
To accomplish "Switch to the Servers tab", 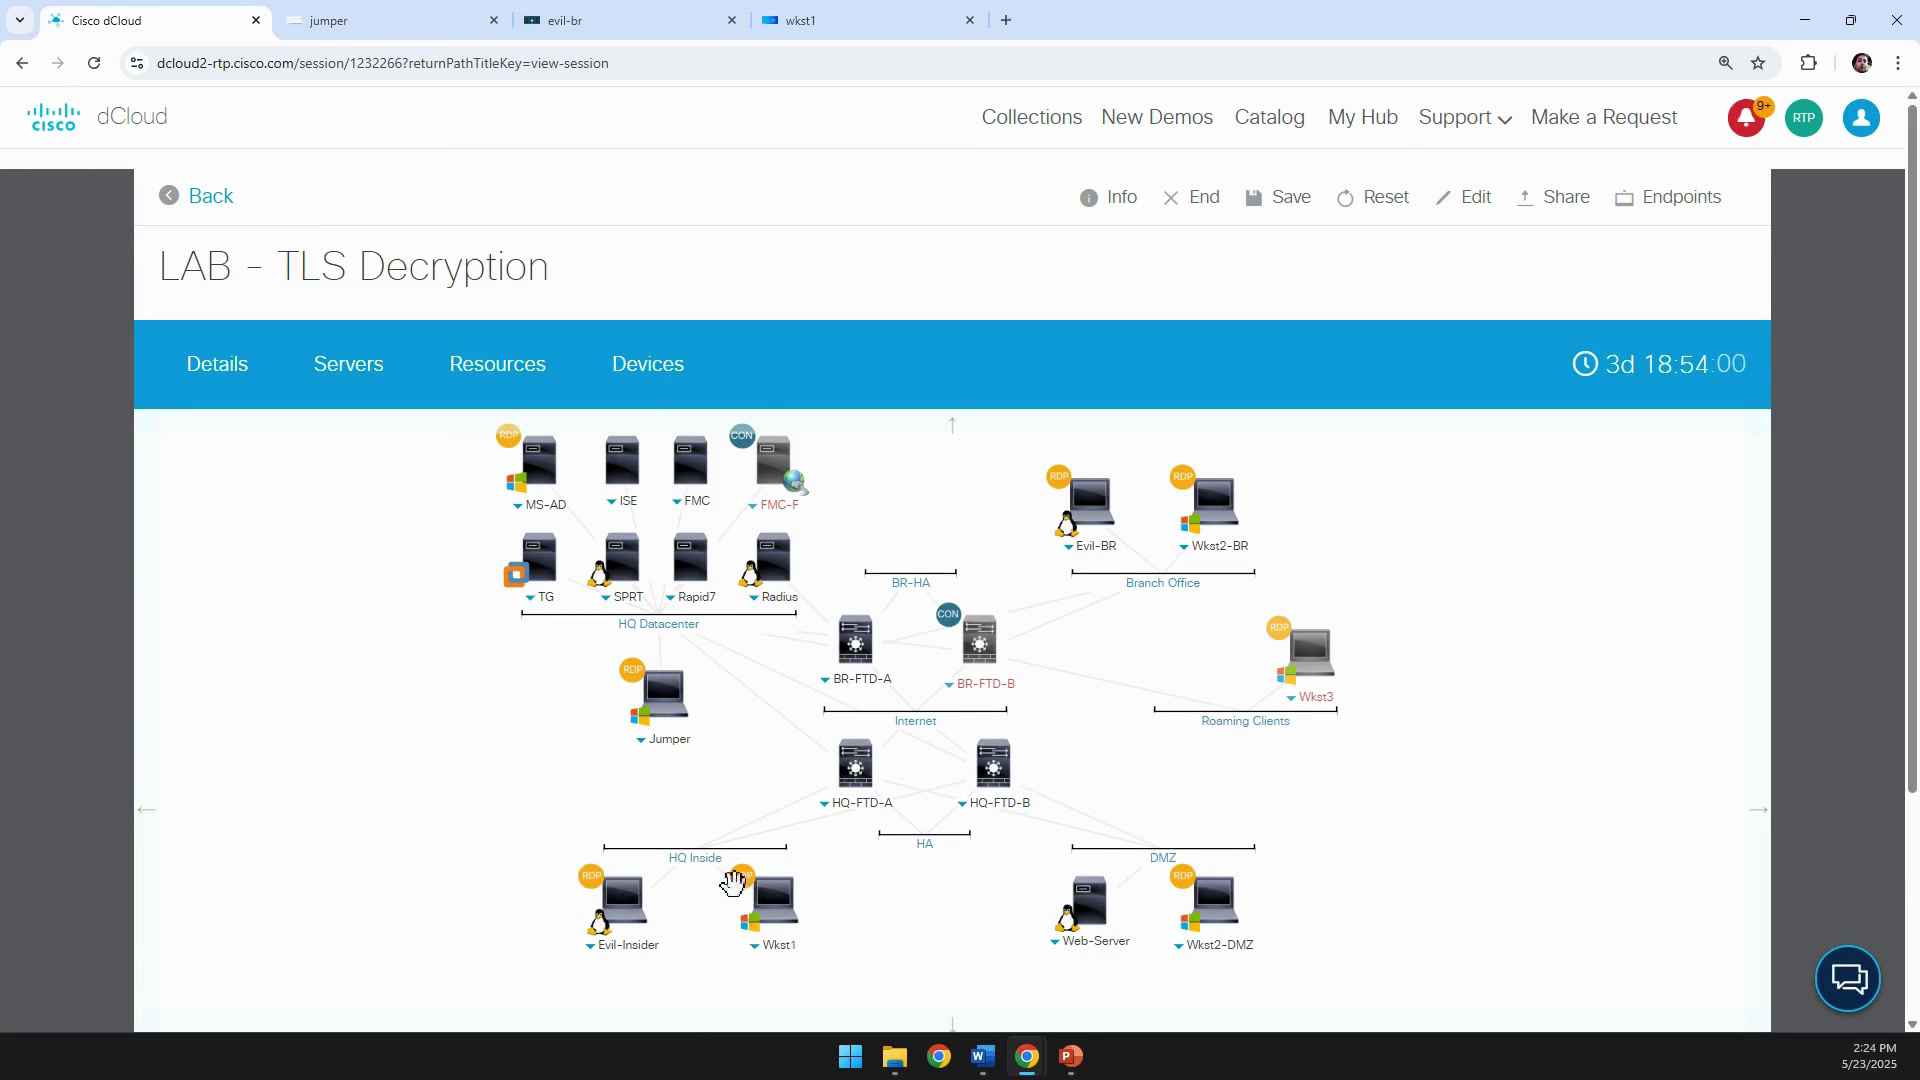I will coord(349,364).
